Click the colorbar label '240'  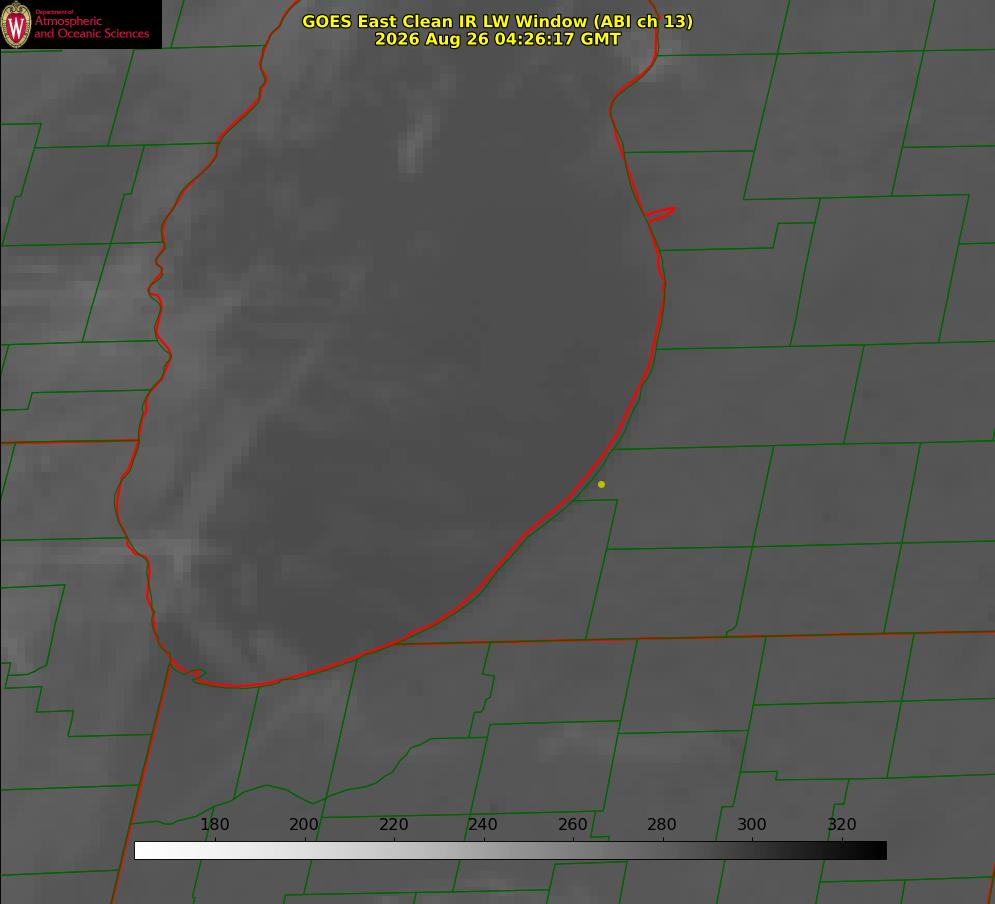coord(483,824)
